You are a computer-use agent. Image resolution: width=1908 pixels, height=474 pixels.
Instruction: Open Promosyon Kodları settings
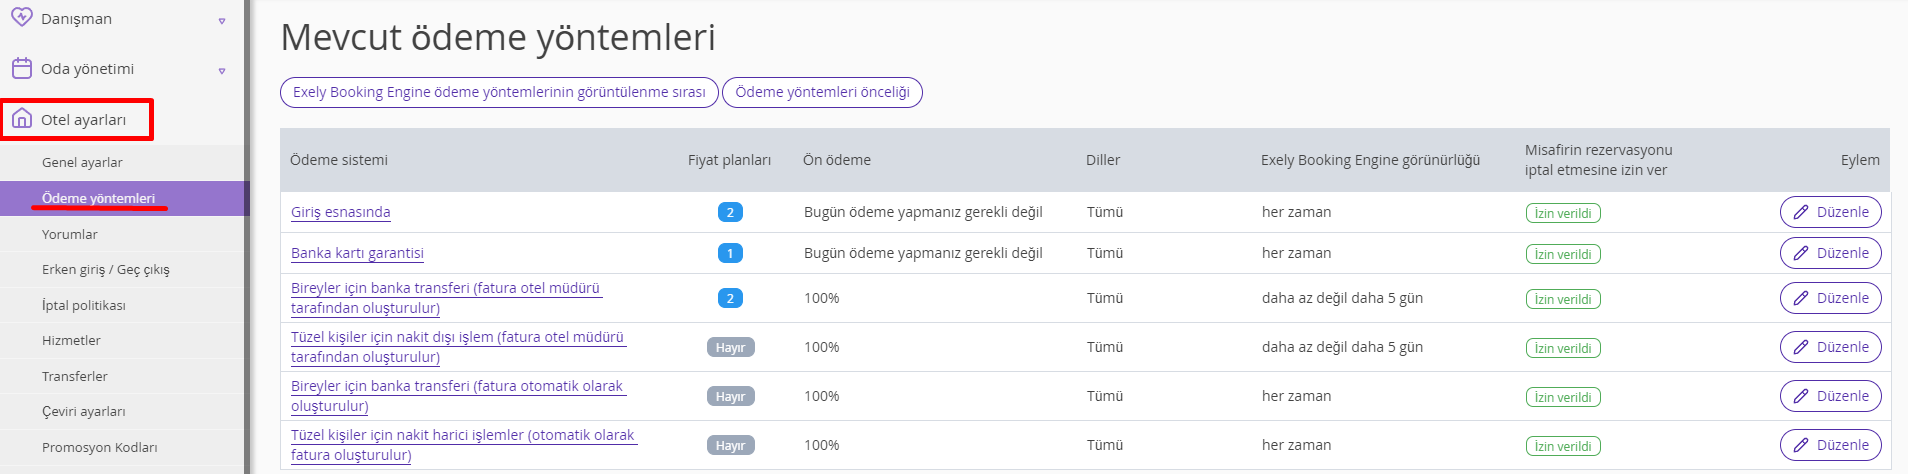coord(100,447)
